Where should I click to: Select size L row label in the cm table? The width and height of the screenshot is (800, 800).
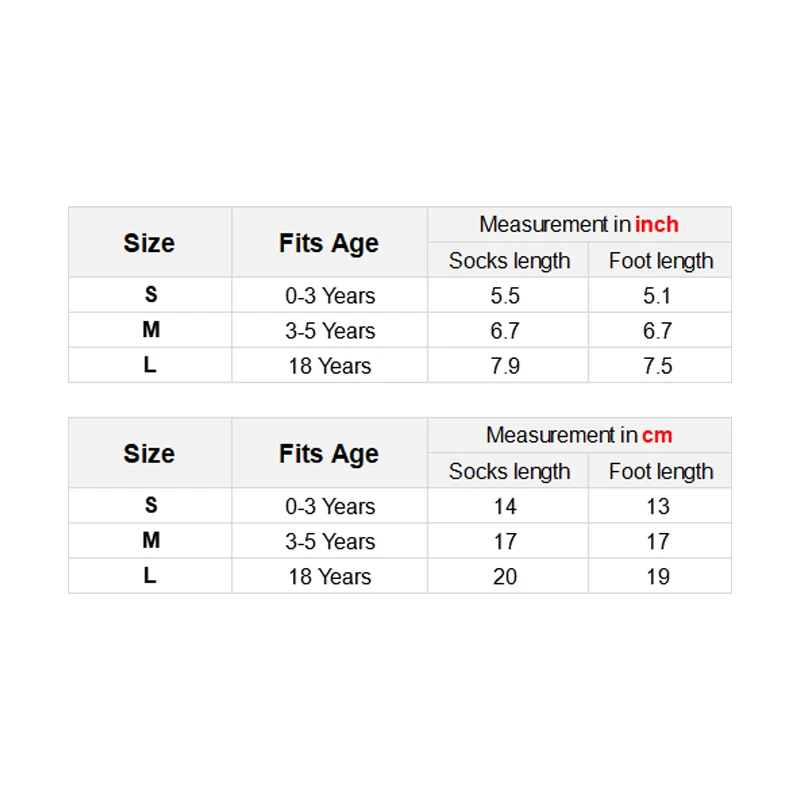(150, 576)
